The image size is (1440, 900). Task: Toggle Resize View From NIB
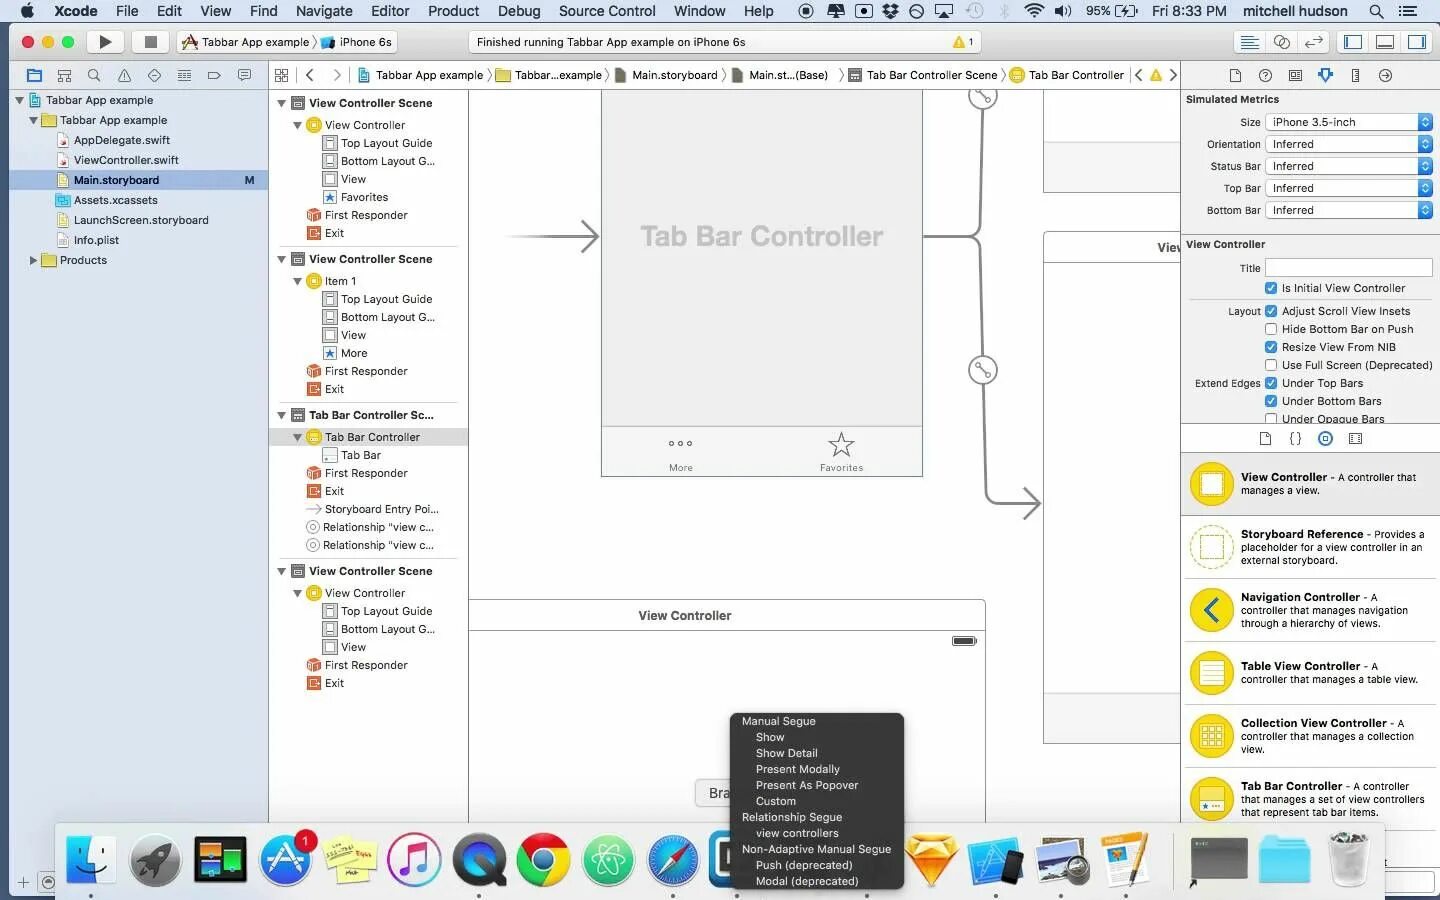[1271, 347]
